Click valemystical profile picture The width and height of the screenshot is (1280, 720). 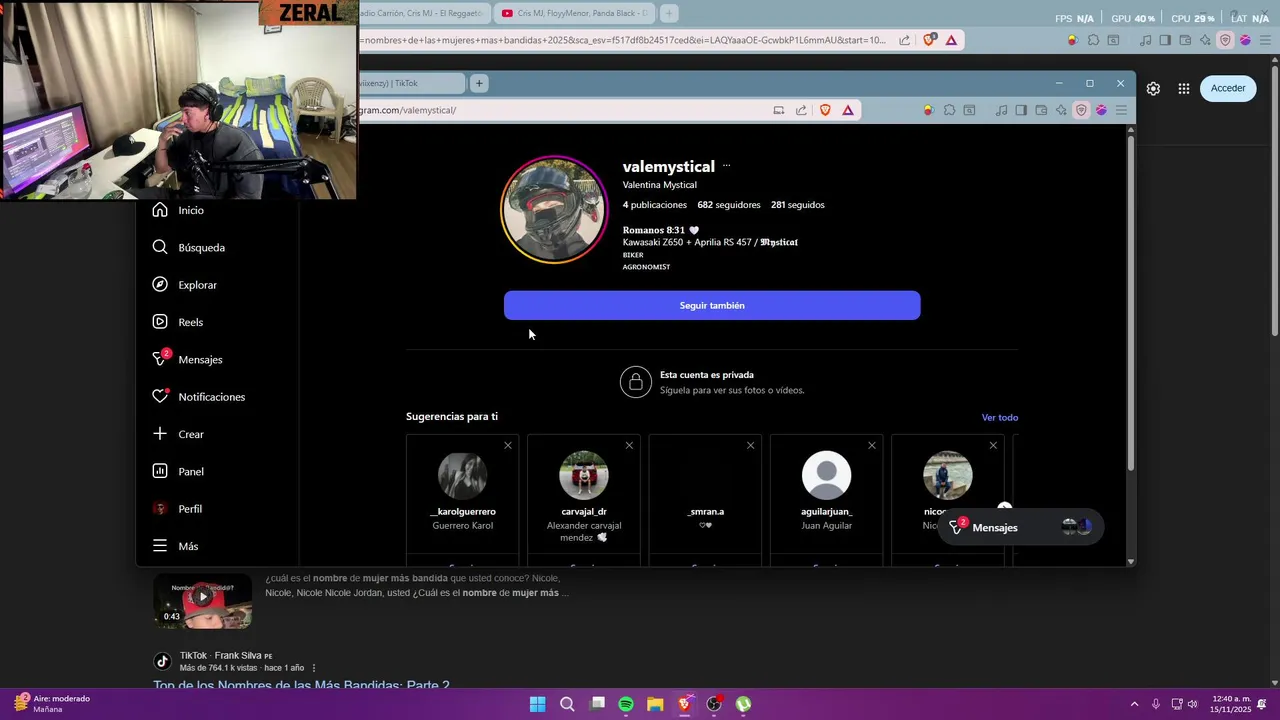point(554,210)
